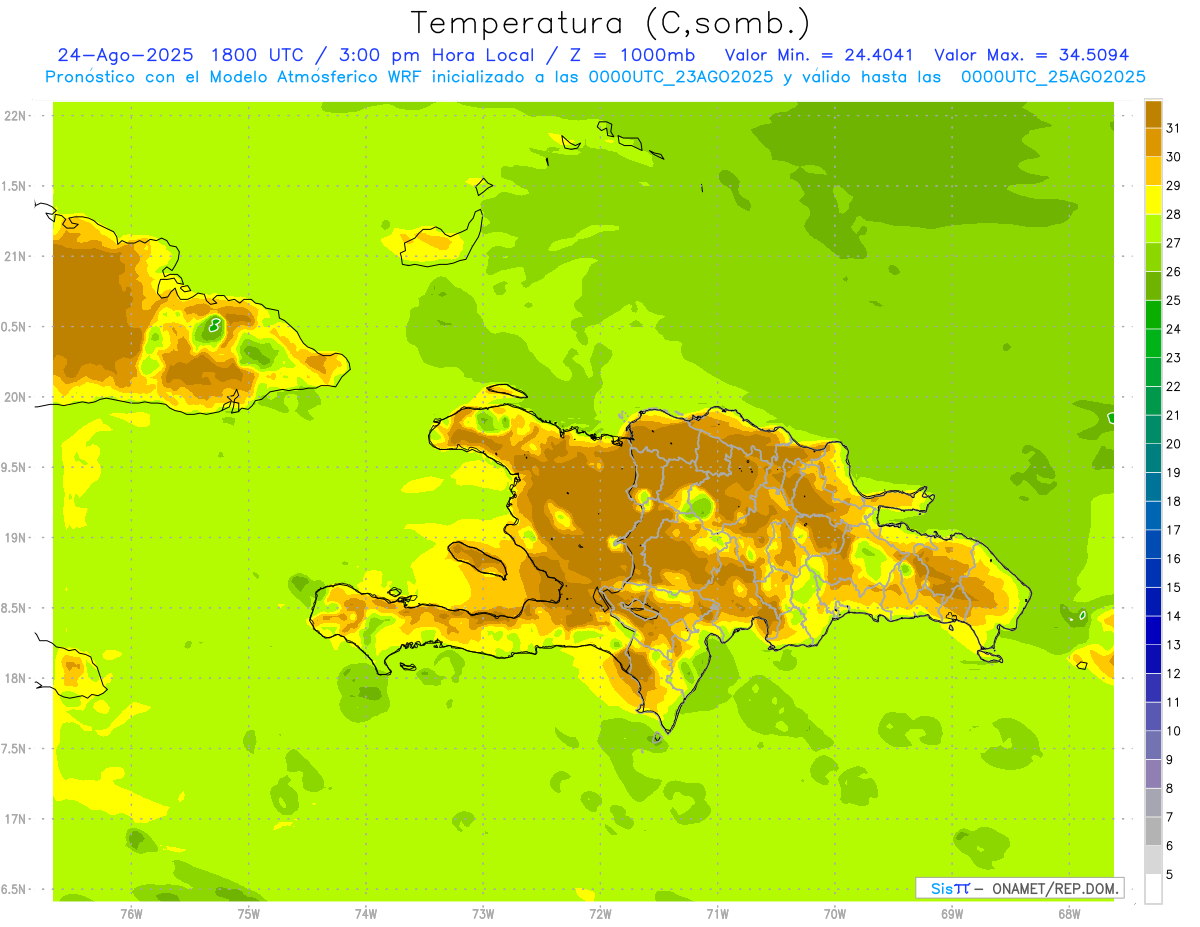Screen dimensions: 1200x927
Task: Click the colorbar label "17"
Action: (1174, 530)
